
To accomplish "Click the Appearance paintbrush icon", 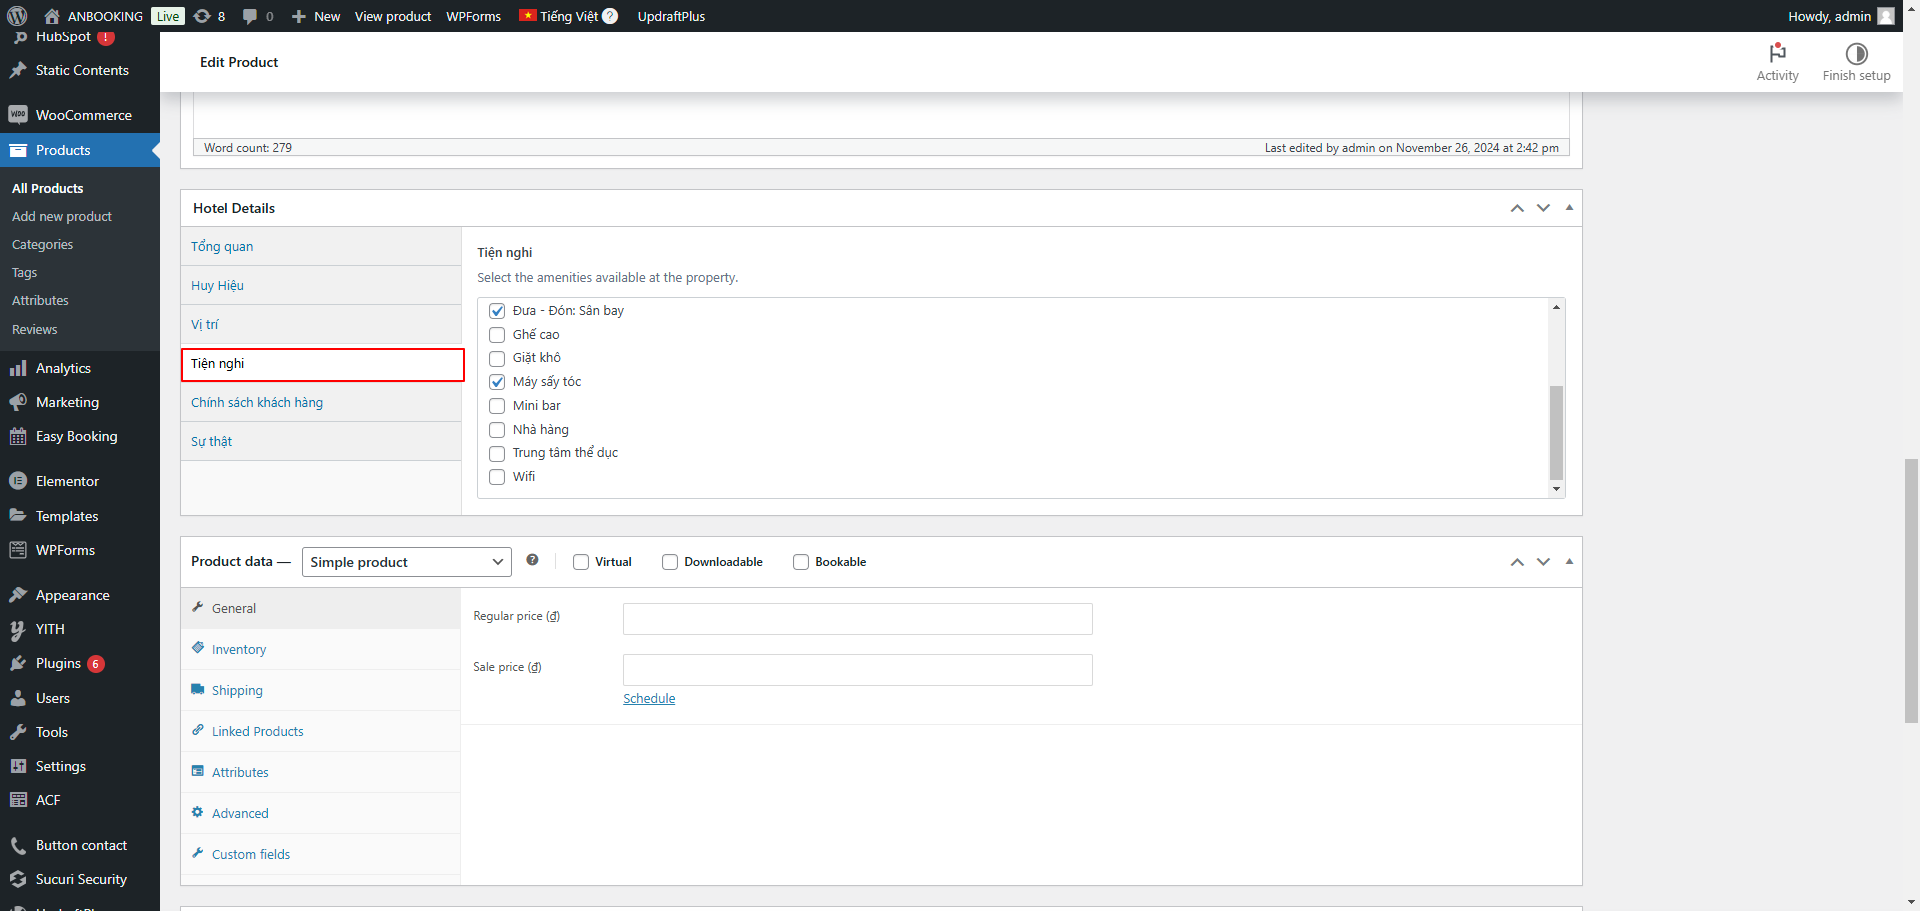I will (18, 595).
